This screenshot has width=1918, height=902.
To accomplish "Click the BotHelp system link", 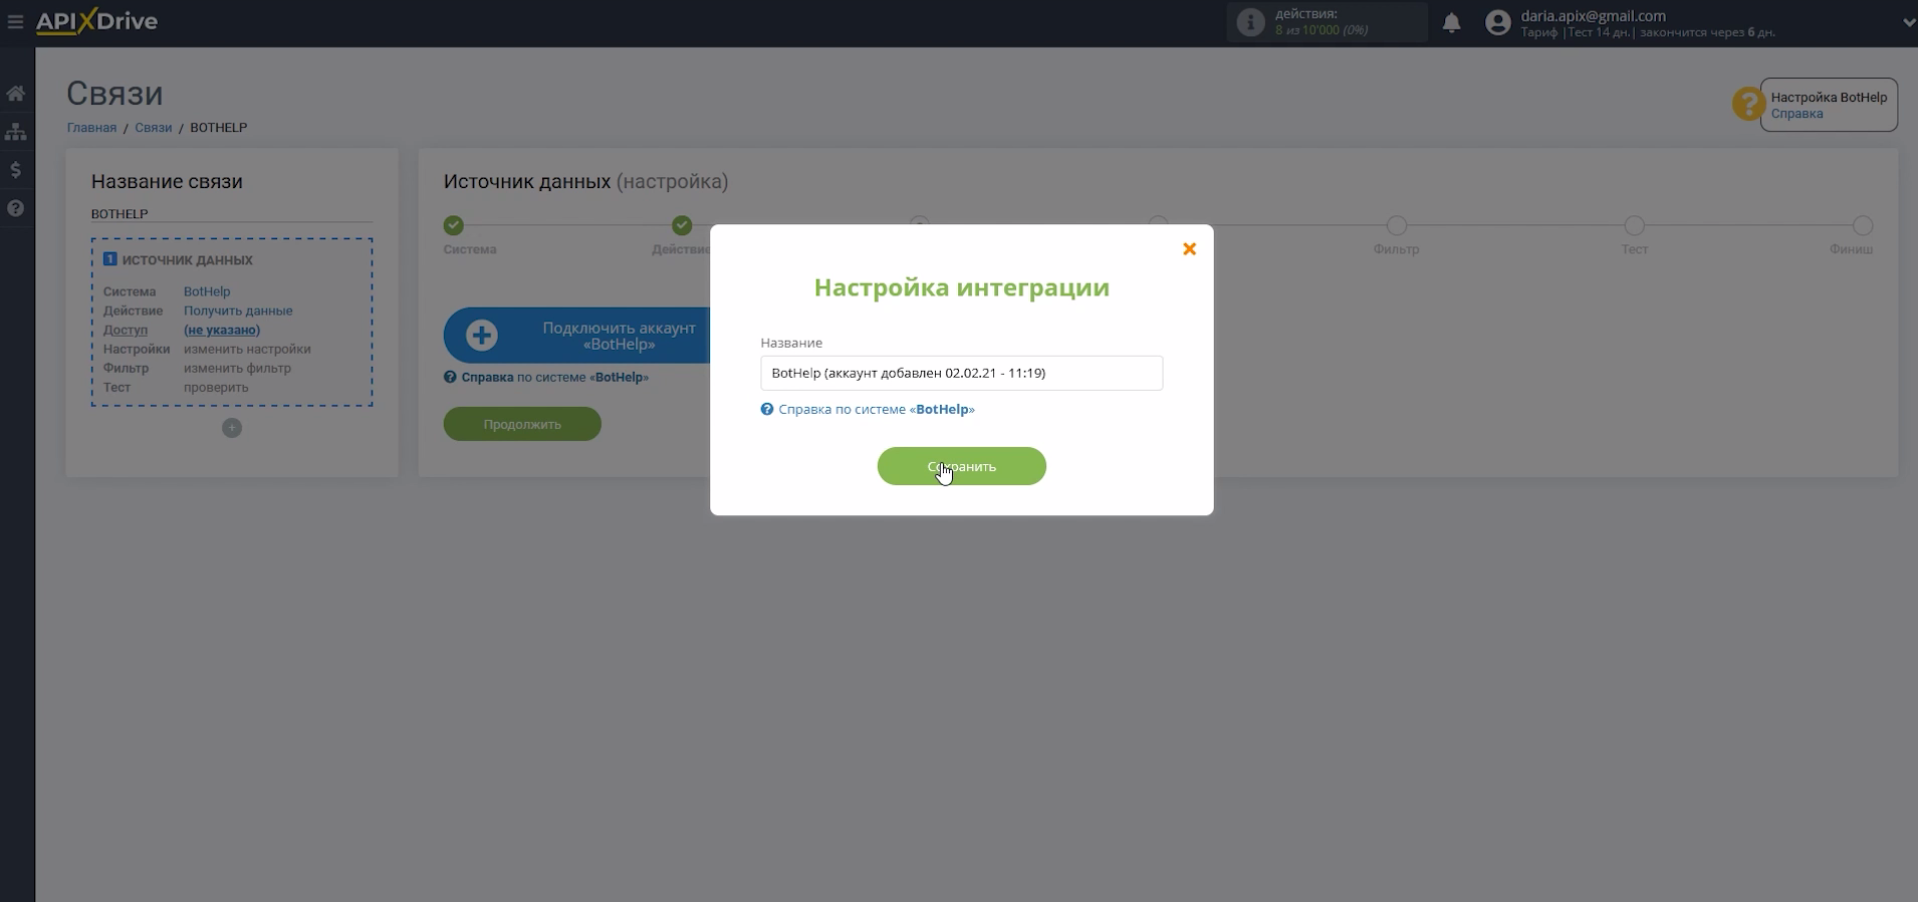I will pyautogui.click(x=207, y=291).
